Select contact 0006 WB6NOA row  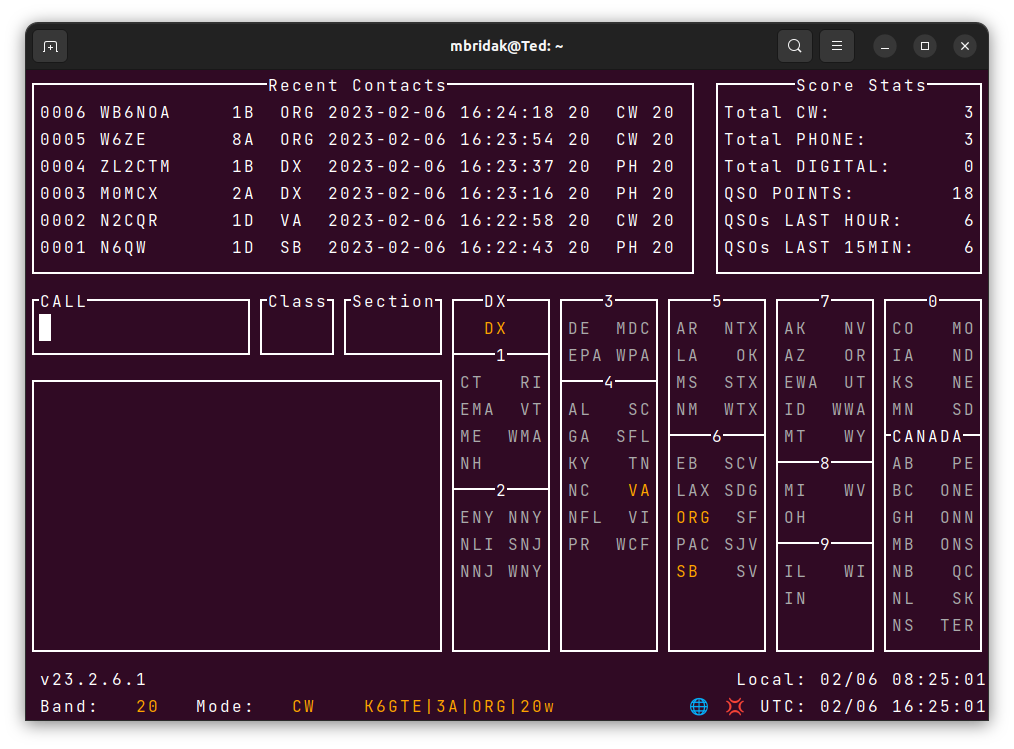(x=358, y=113)
